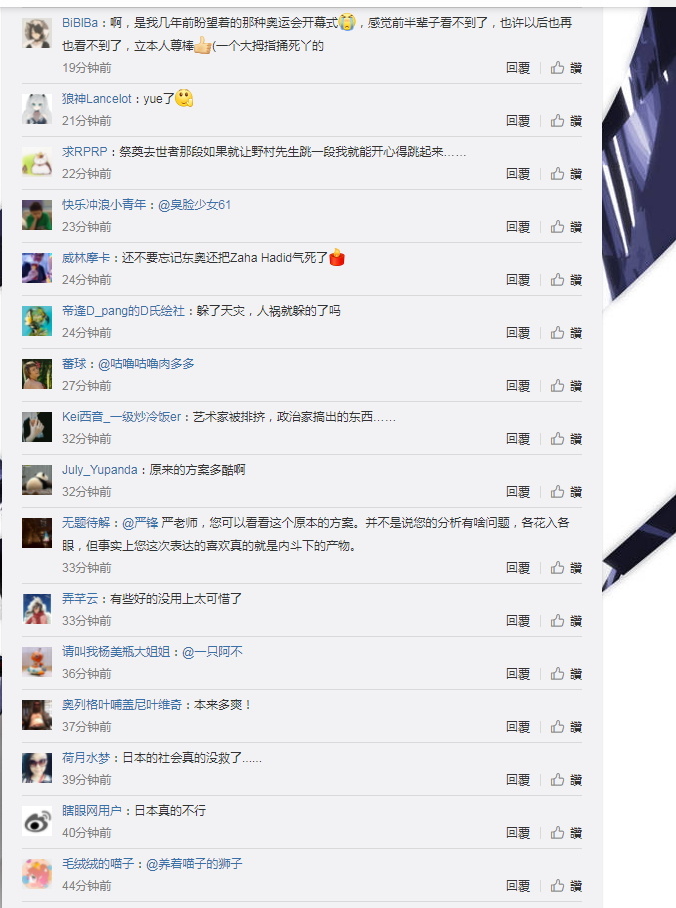Reply to 帝逢D_pang的D氏绘社's comment

(x=518, y=333)
